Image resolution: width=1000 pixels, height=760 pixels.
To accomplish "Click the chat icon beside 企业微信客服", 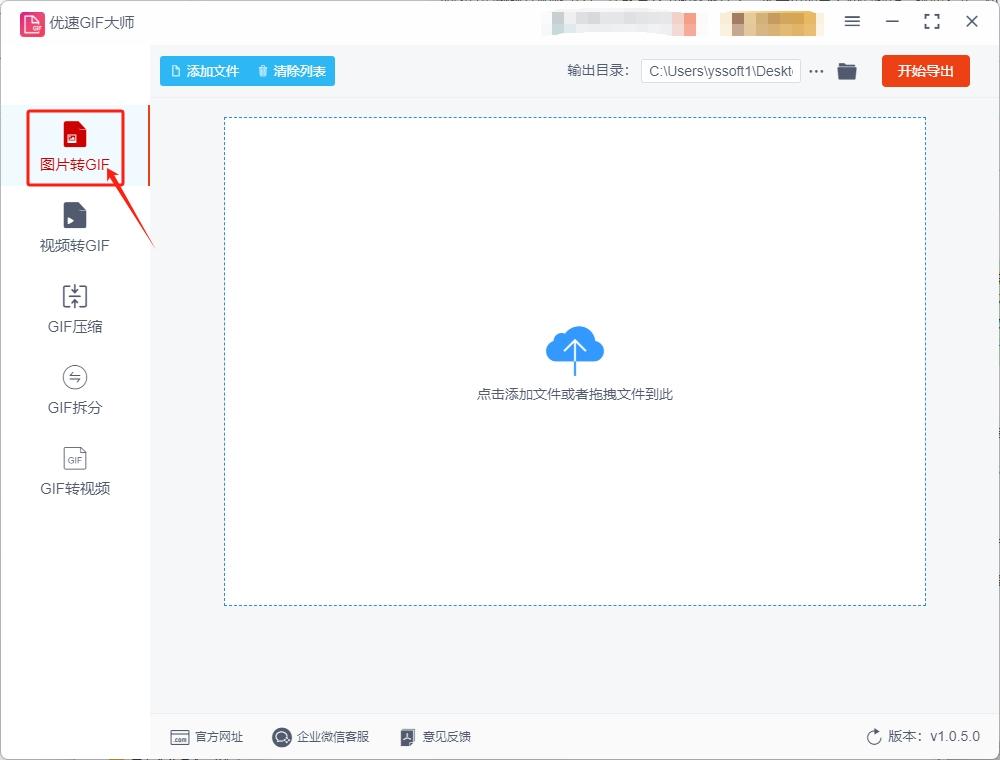I will point(281,737).
